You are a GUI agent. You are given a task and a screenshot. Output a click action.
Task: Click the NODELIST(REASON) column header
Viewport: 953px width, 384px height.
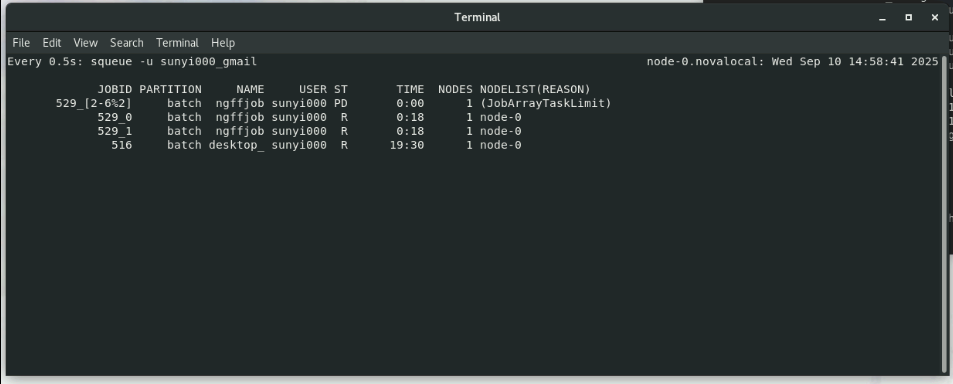click(535, 89)
